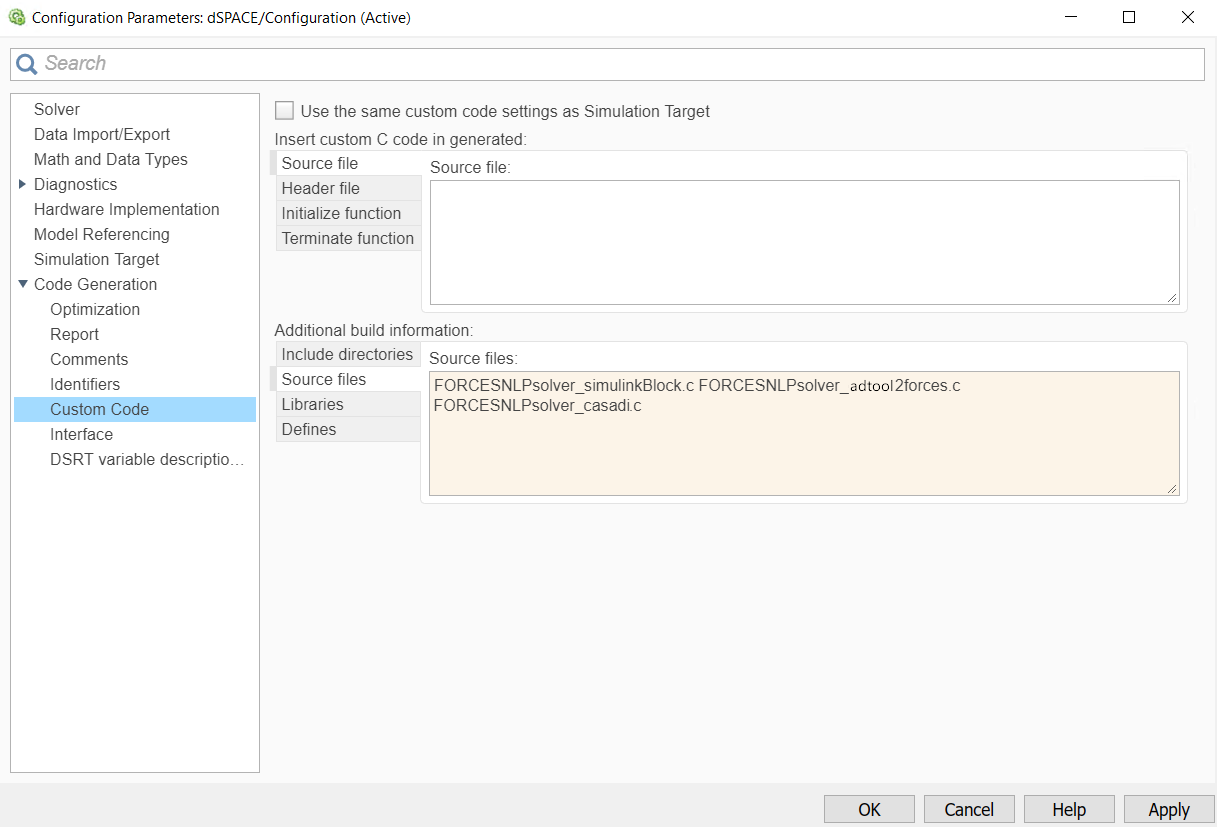Screen dimensions: 1217x827
Task: Select Hardware Implementation in the tree
Action: [126, 209]
